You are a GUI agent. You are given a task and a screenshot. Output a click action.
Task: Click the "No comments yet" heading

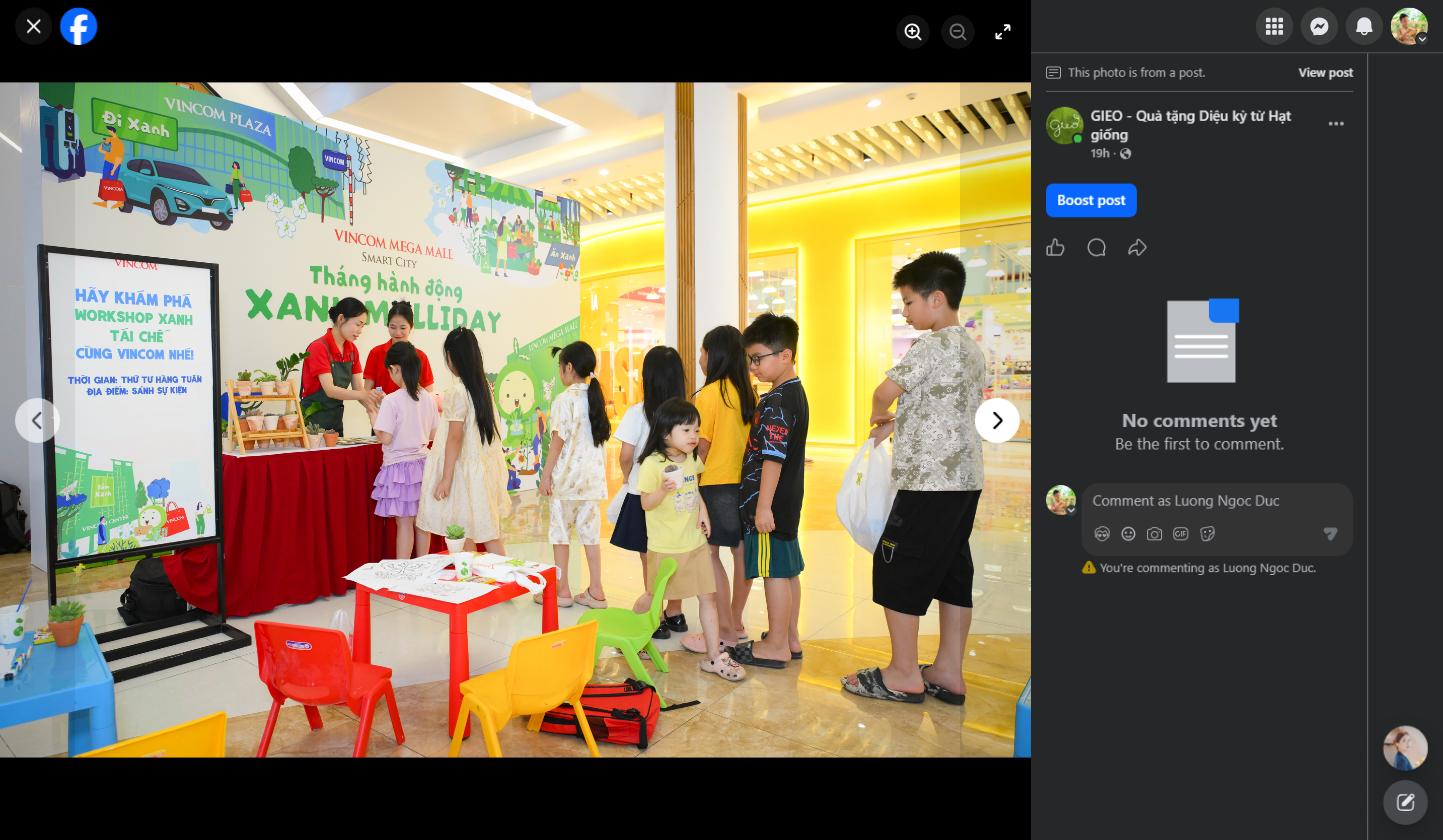1199,421
